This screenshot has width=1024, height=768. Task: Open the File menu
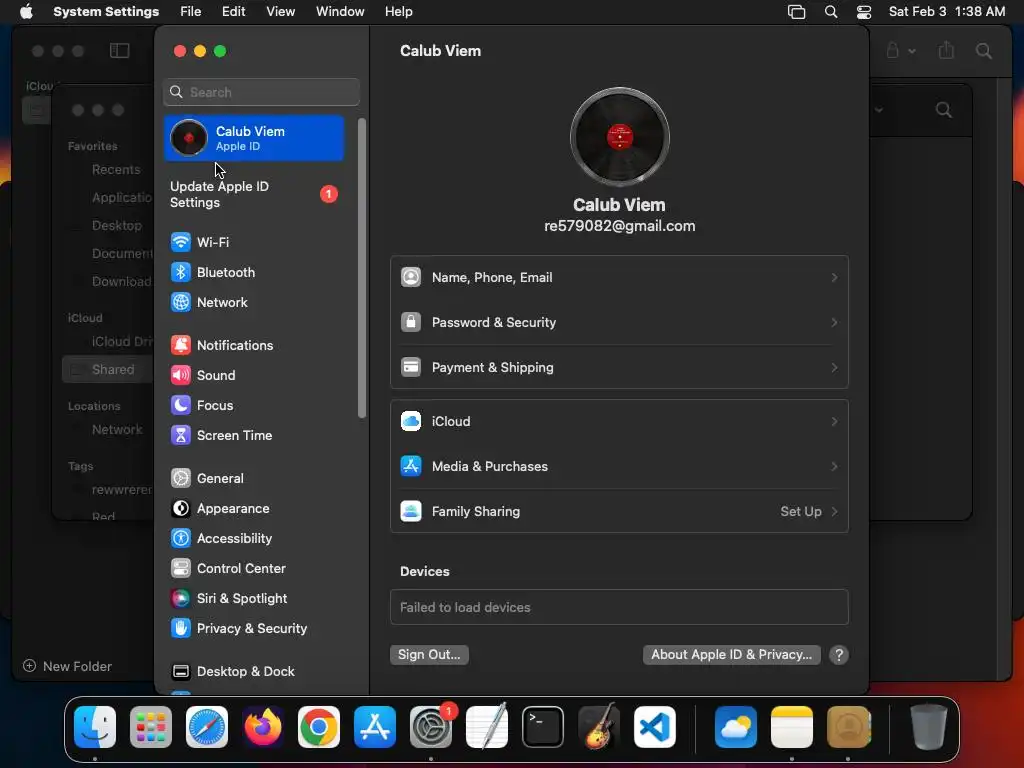click(x=191, y=12)
